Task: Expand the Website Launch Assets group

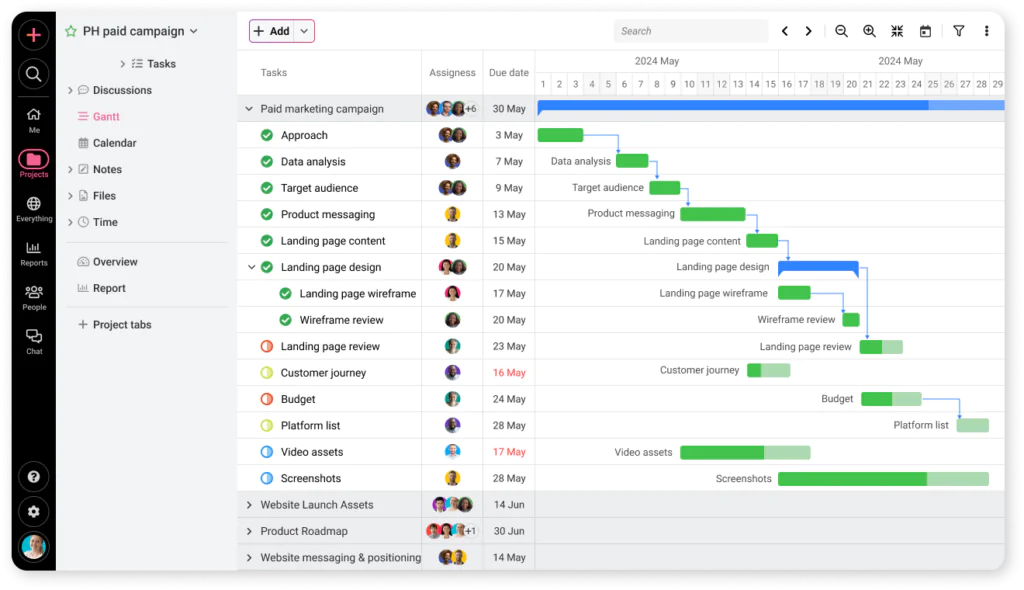Action: [x=248, y=505]
